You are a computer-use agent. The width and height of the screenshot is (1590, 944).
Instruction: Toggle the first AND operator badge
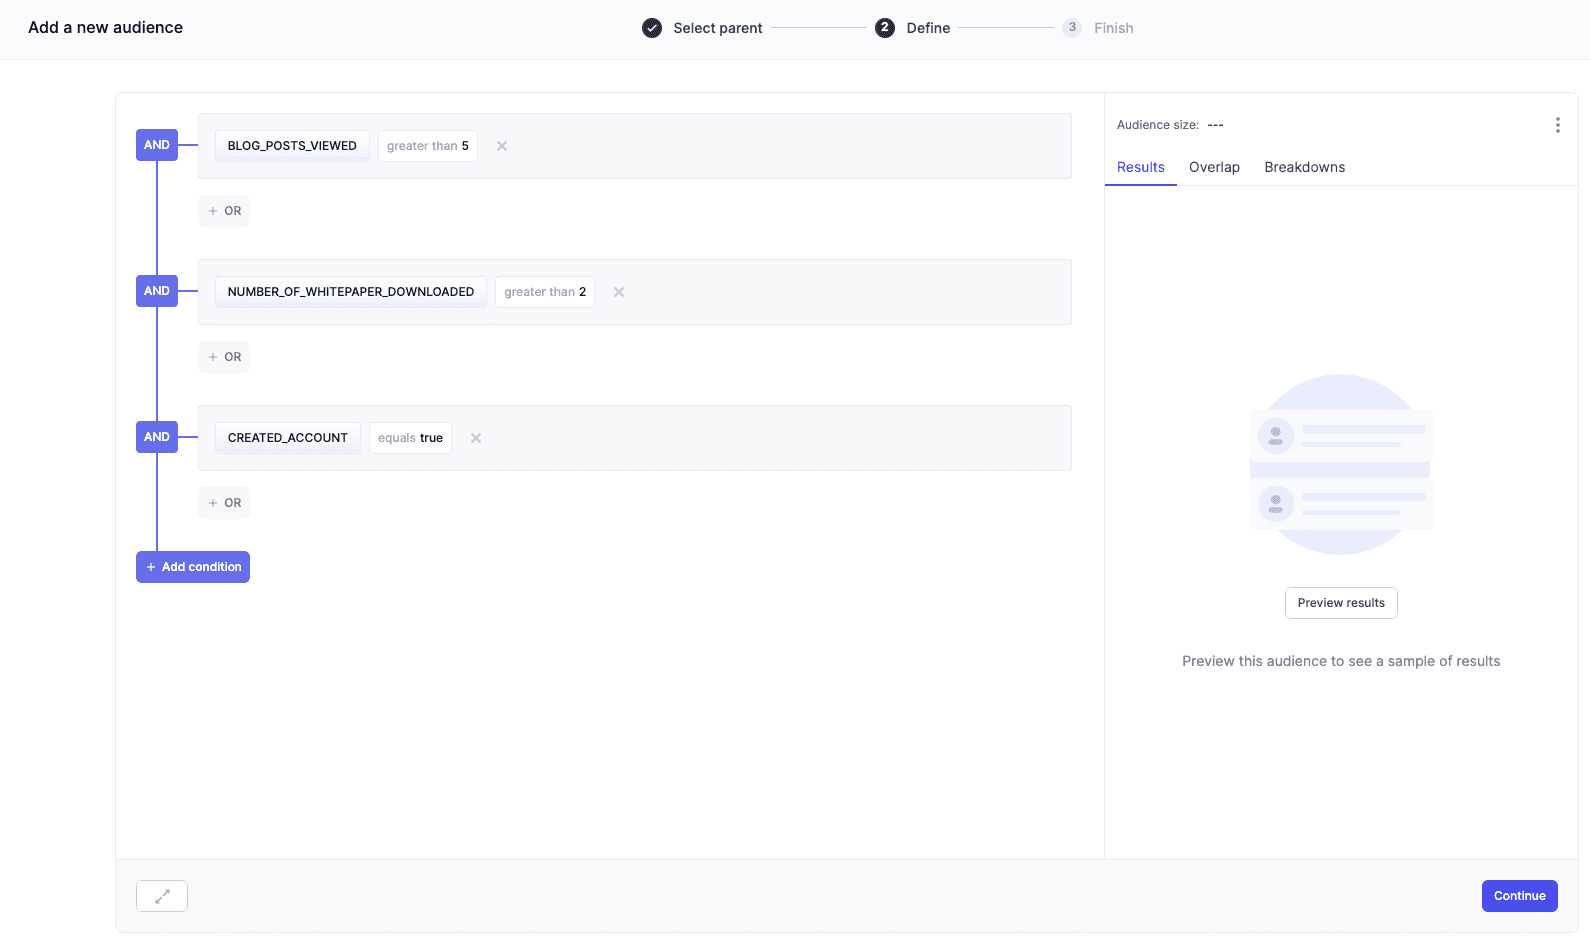pos(157,145)
